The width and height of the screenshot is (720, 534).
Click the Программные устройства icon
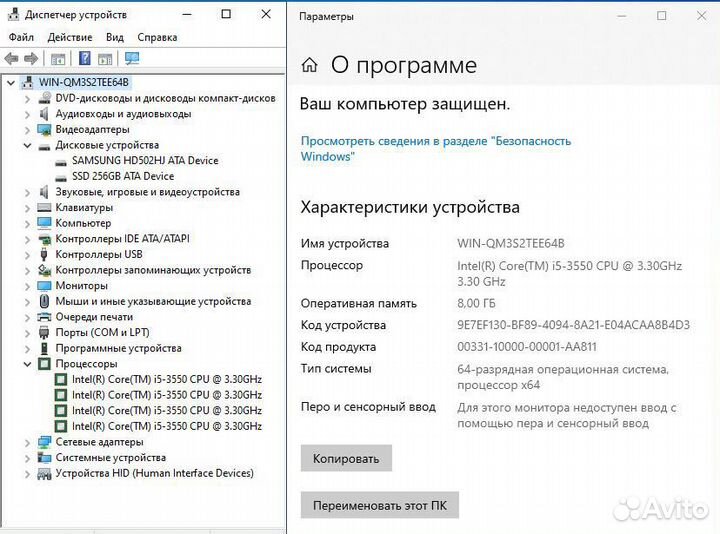pos(44,348)
